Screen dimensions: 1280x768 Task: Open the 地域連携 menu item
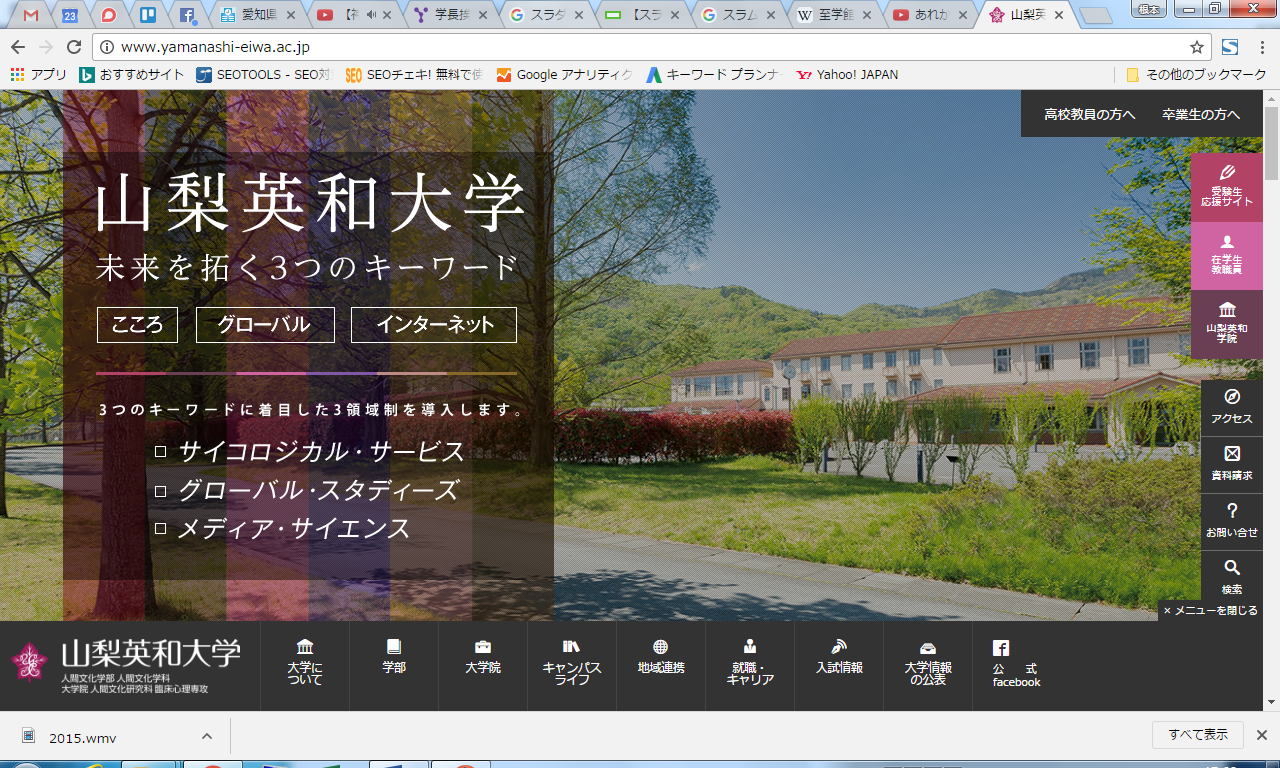click(661, 665)
